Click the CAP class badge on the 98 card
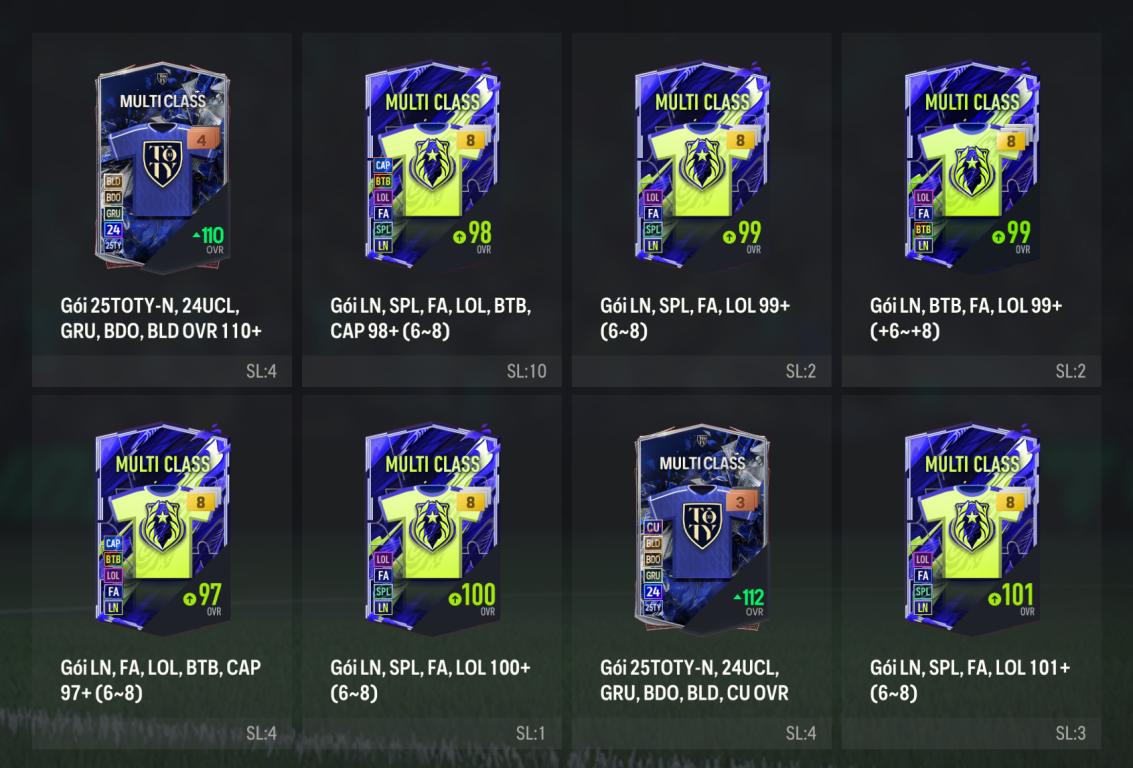Screen dimensions: 1133x768 (383, 165)
